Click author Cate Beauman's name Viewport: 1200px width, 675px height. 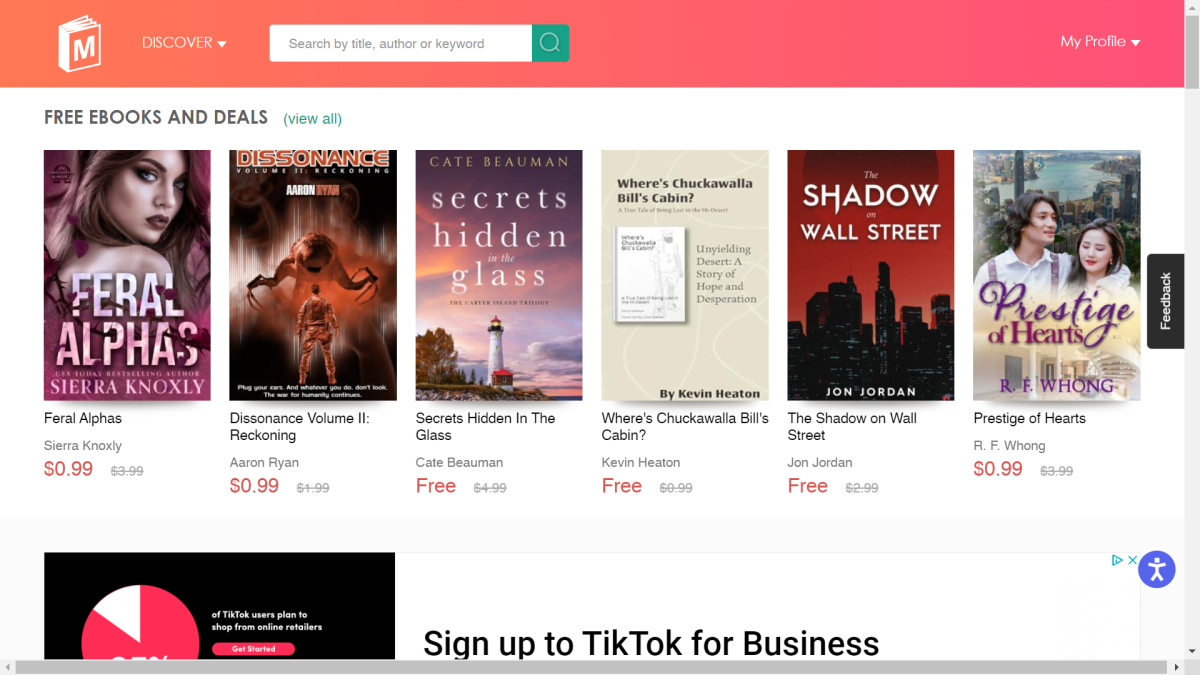pos(459,462)
